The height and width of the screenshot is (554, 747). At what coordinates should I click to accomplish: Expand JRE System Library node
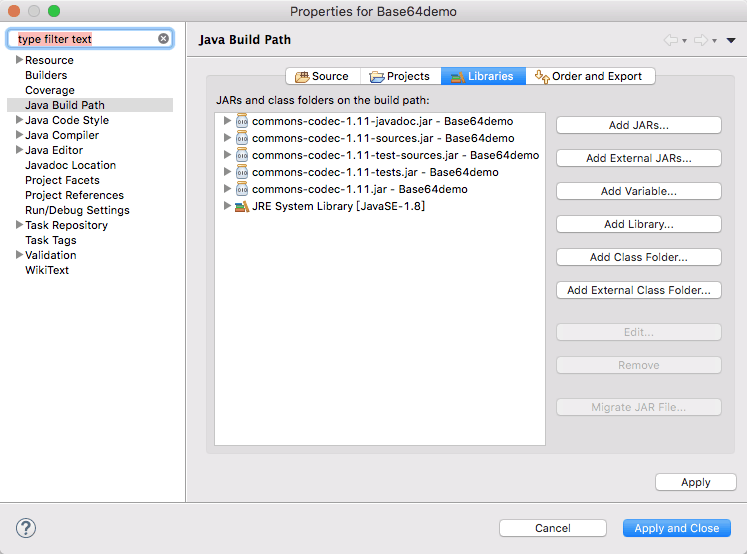point(227,206)
